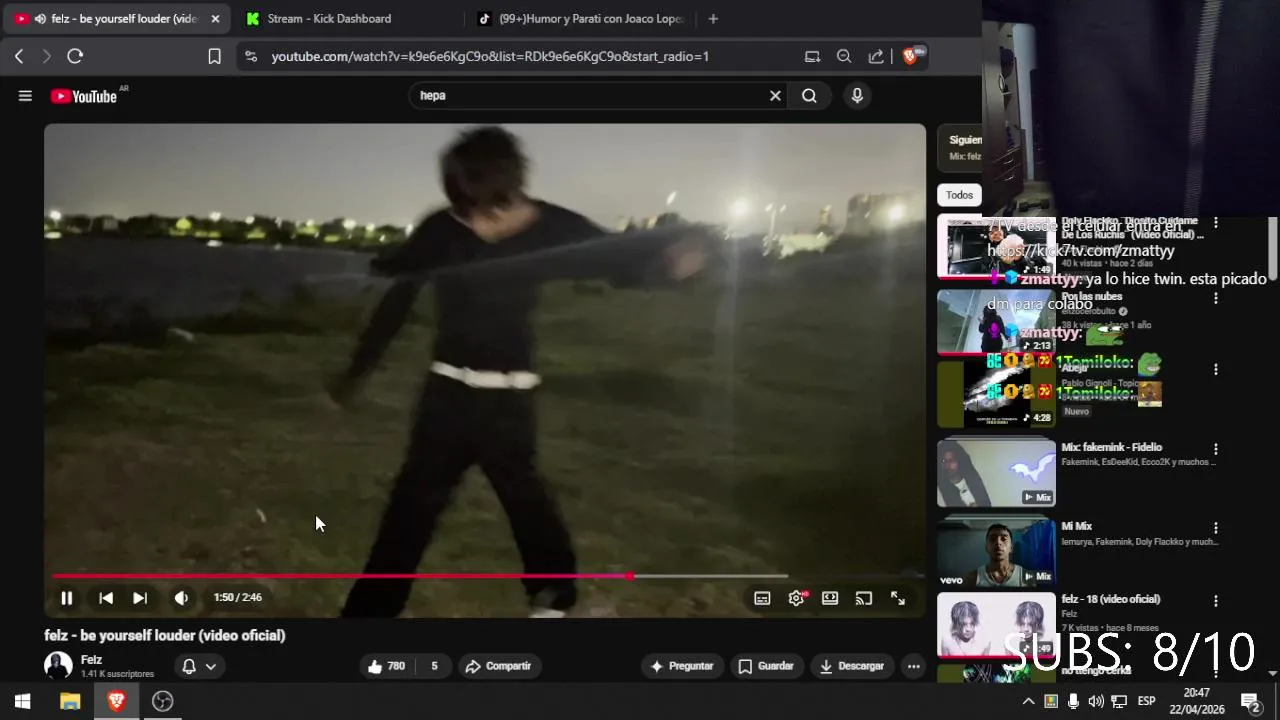This screenshot has width=1280, height=720.
Task: Play the Abeja video thumbnail
Action: click(x=996, y=394)
